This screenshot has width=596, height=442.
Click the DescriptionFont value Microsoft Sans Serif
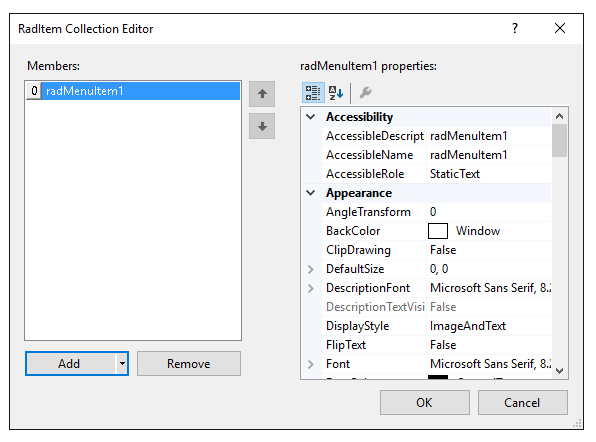(x=490, y=288)
